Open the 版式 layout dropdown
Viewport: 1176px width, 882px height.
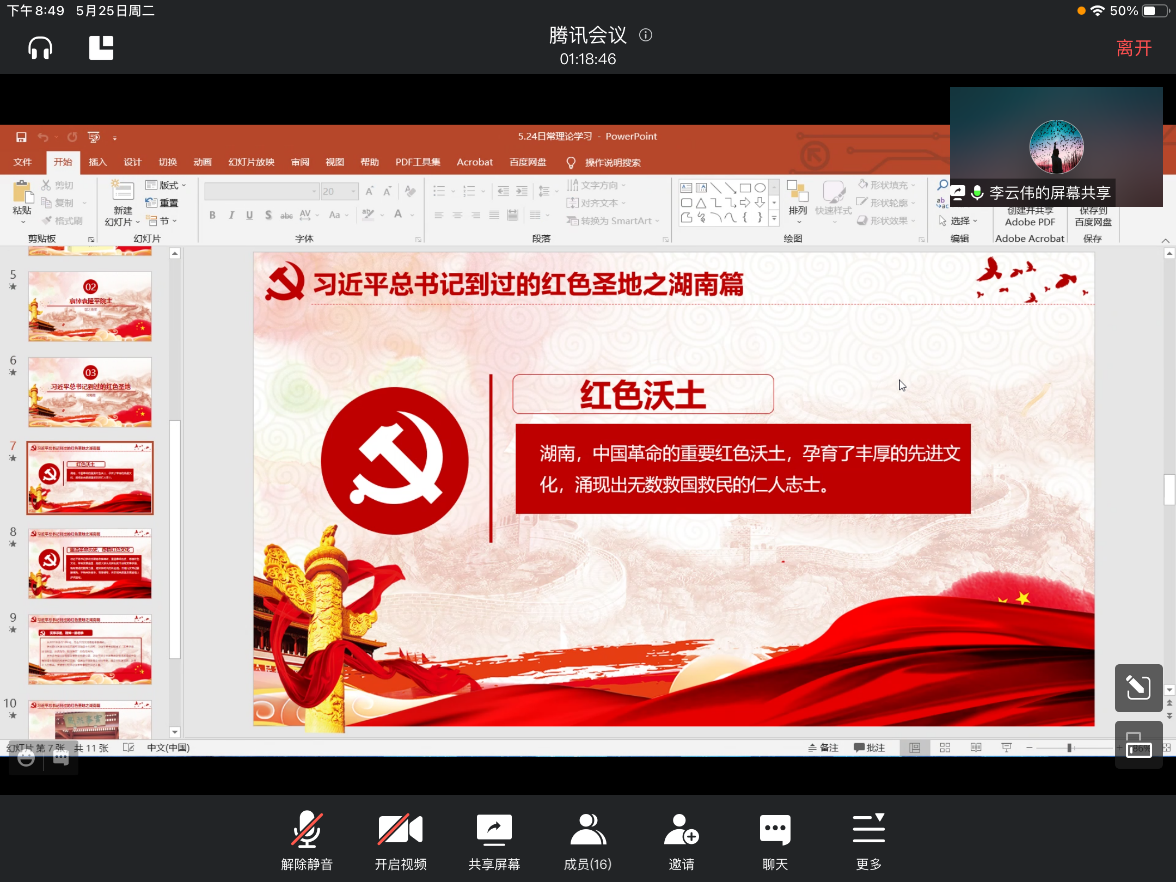[x=166, y=185]
